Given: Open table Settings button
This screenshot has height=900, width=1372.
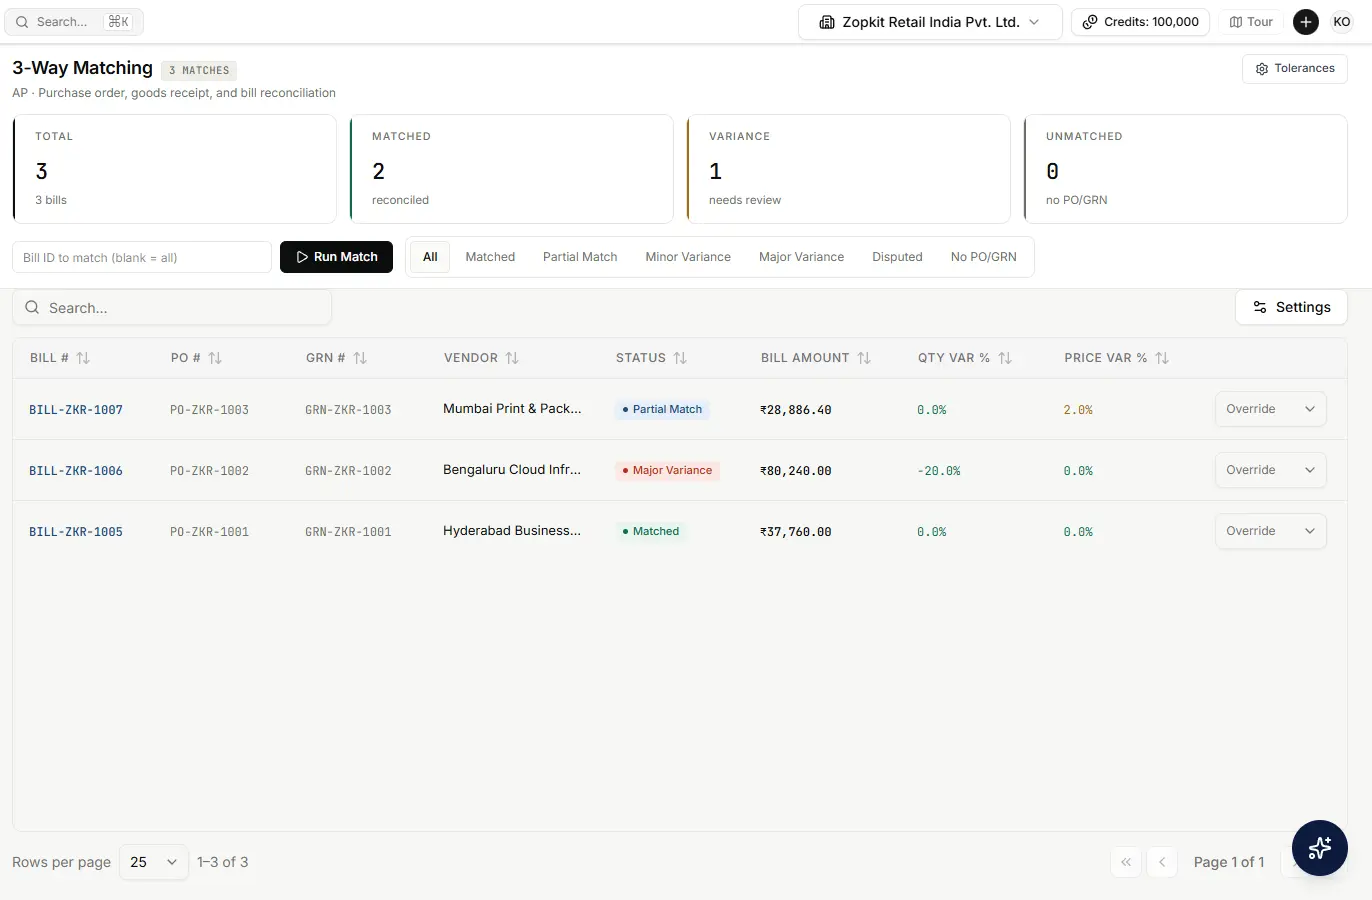Looking at the screenshot, I should 1291,307.
